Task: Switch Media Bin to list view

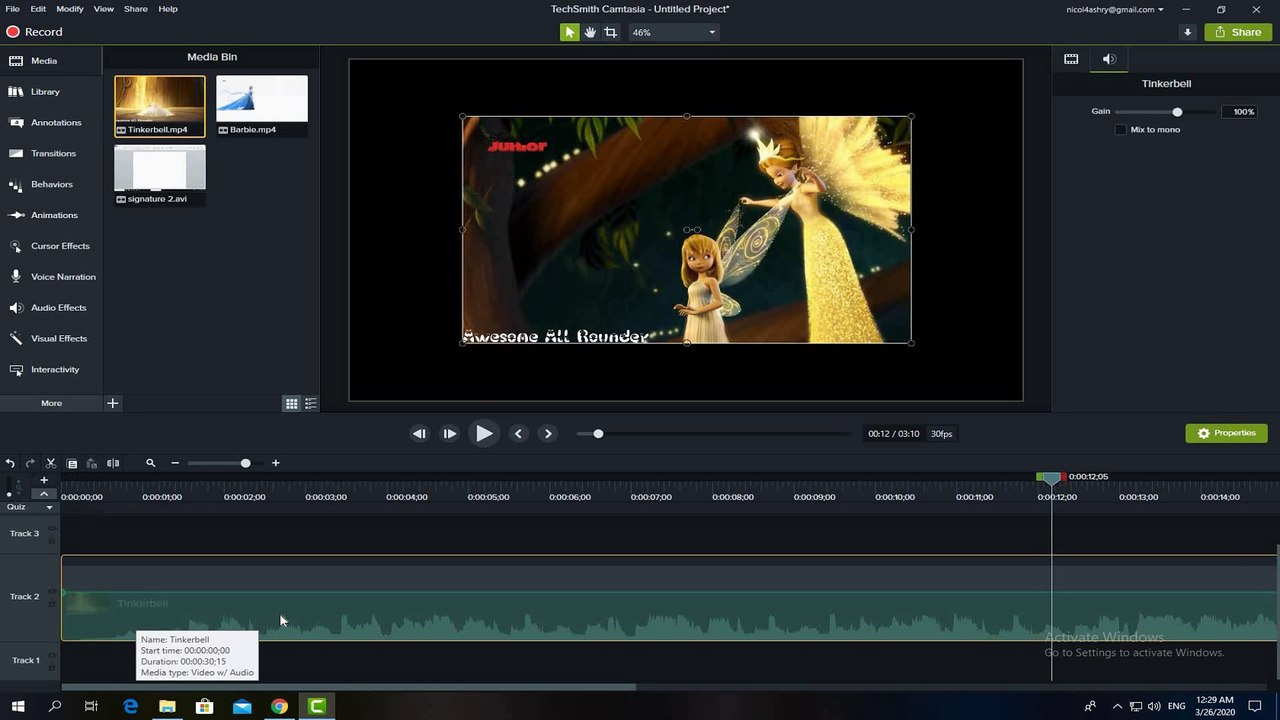Action: click(311, 404)
